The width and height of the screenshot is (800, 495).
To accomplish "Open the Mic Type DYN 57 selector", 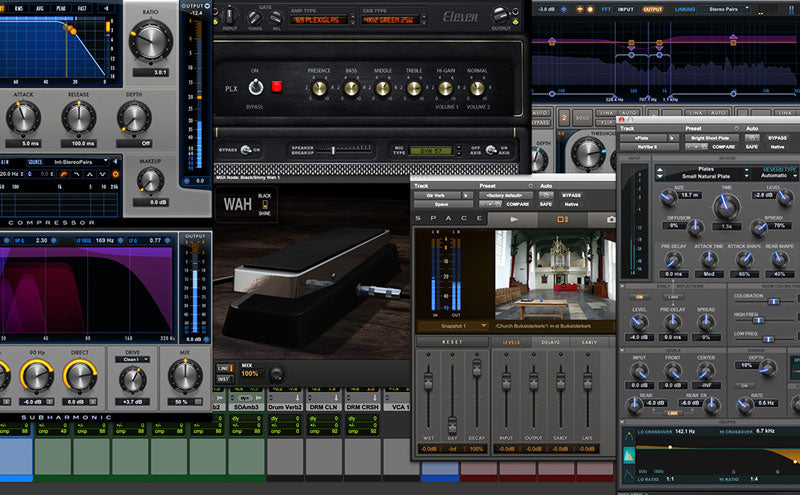I will point(431,151).
